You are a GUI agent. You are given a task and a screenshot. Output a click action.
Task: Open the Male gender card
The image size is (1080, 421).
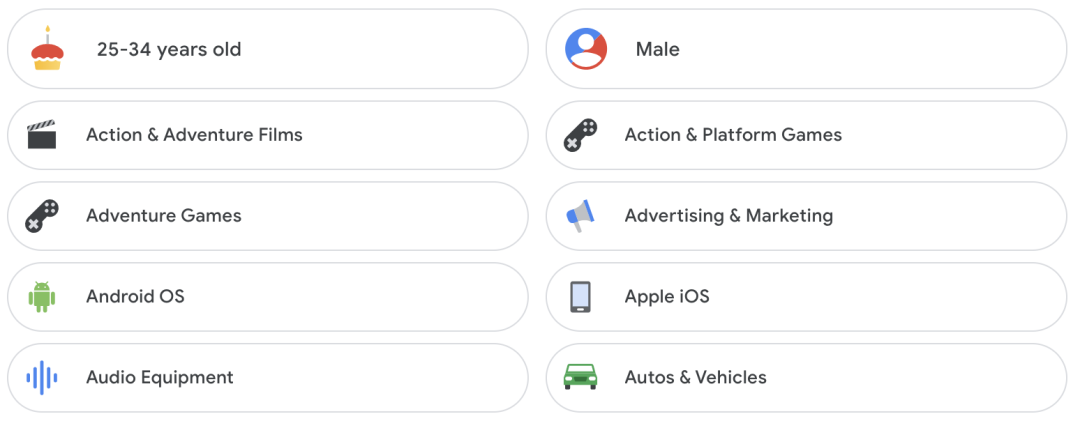coord(806,49)
